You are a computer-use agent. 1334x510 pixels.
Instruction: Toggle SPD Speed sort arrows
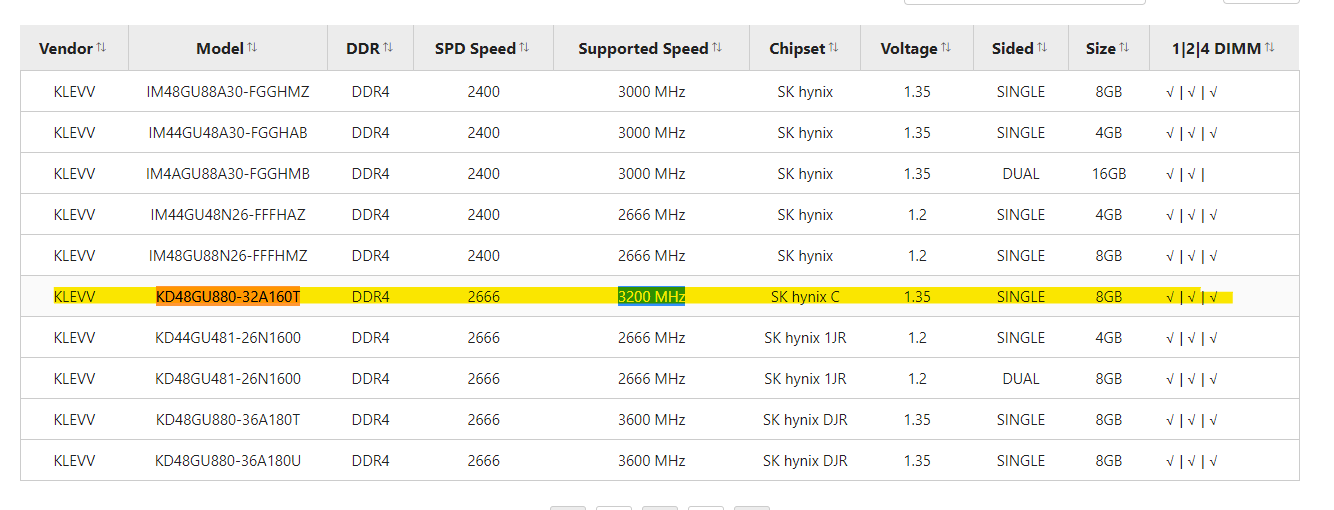[524, 48]
